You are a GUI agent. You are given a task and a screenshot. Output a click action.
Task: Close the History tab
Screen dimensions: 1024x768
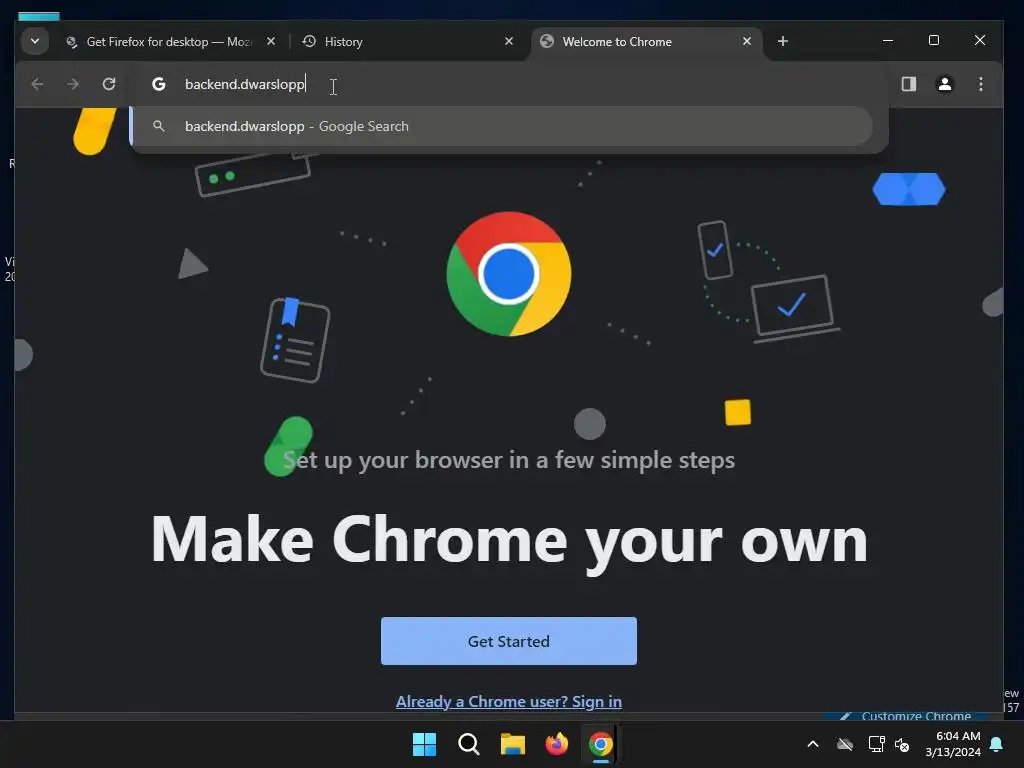click(x=509, y=41)
